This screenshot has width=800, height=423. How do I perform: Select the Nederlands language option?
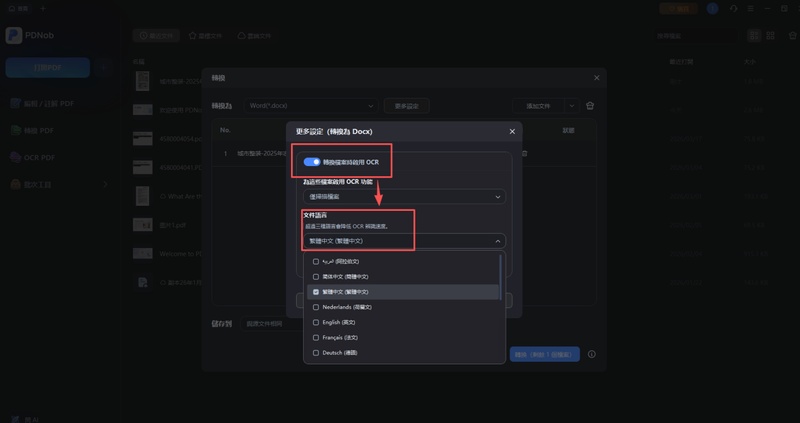tap(345, 307)
